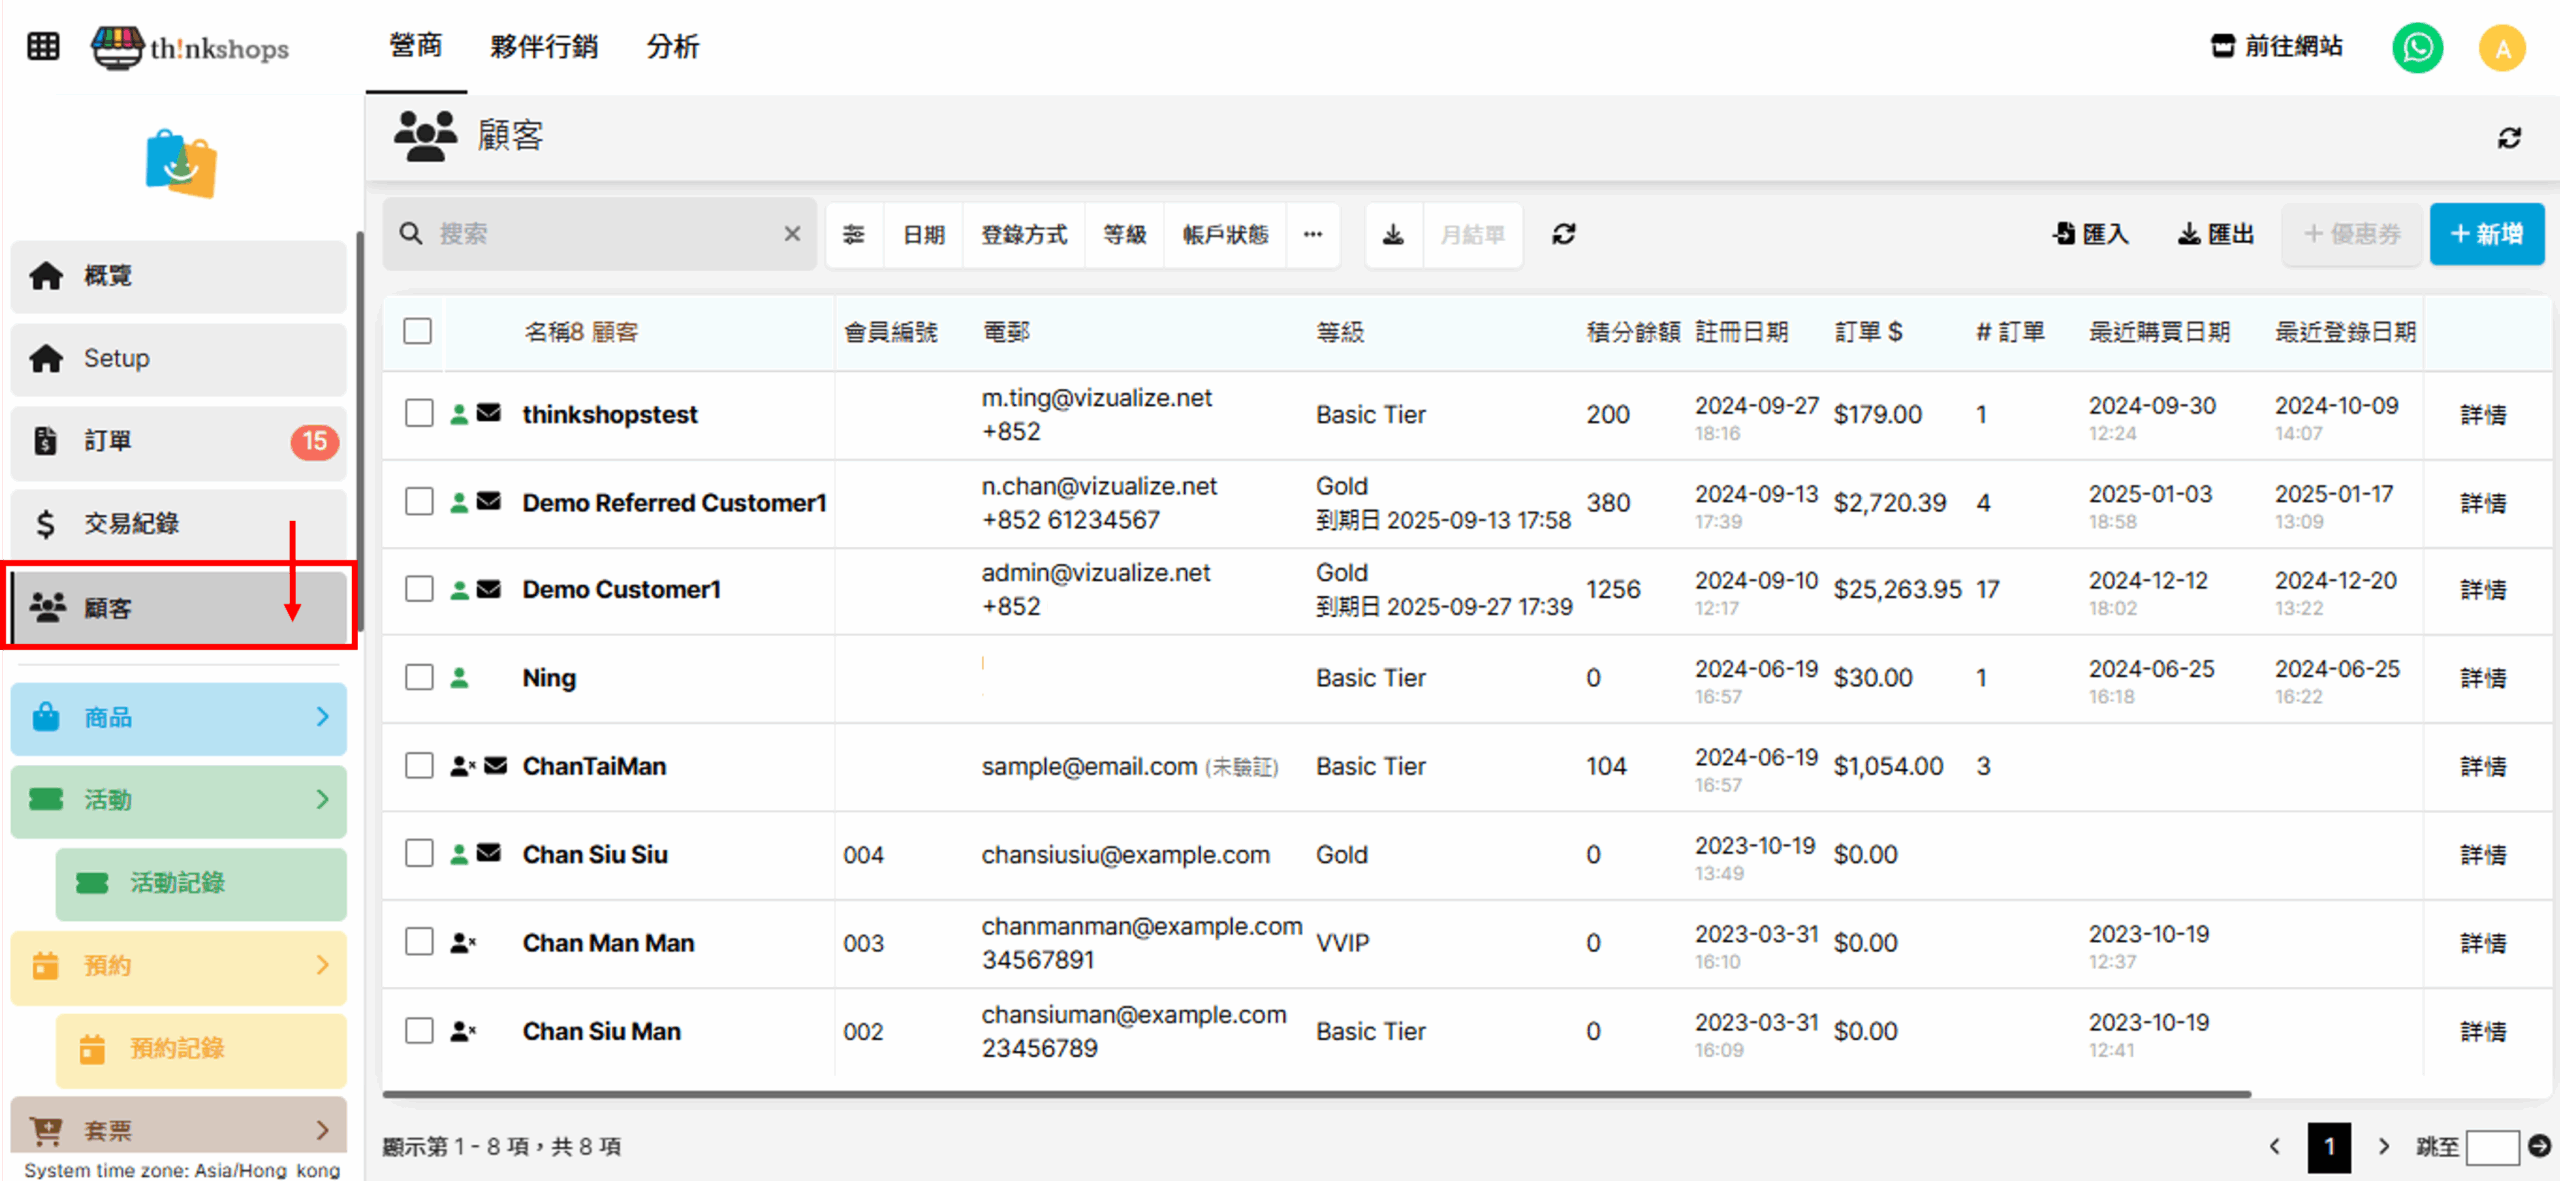The width and height of the screenshot is (2560, 1181).
Task: Open more filters ellipsis button
Action: pos(1312,235)
